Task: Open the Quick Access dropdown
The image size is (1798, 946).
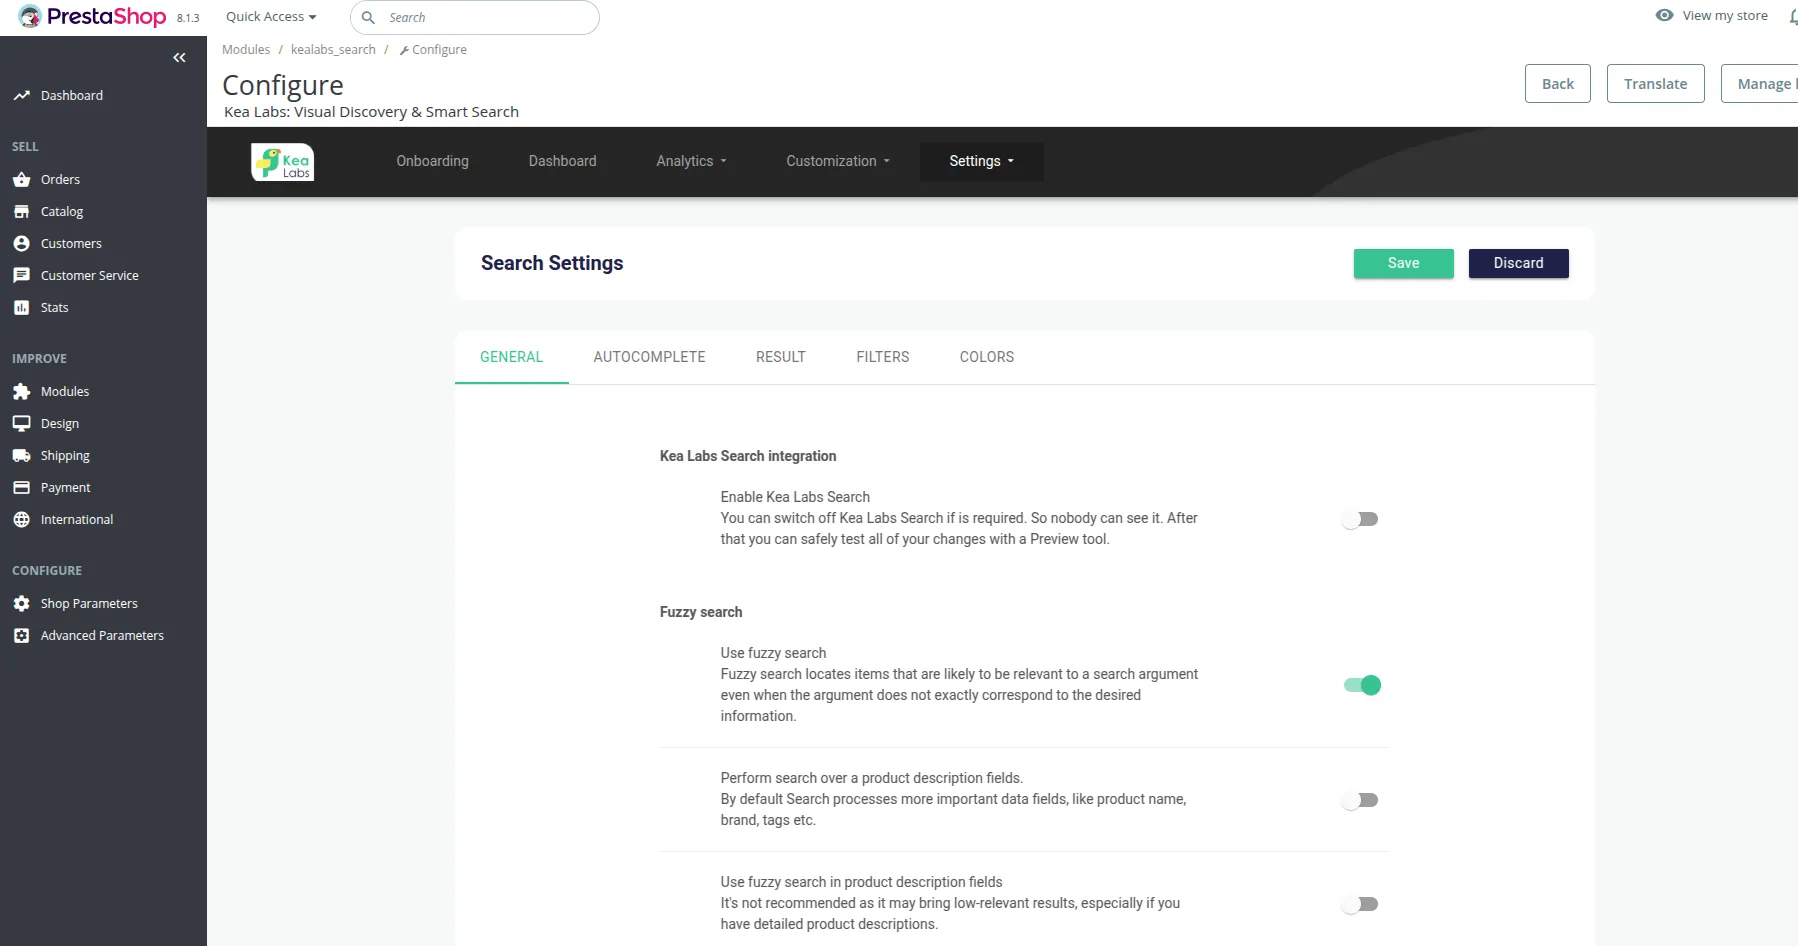Action: pos(268,16)
